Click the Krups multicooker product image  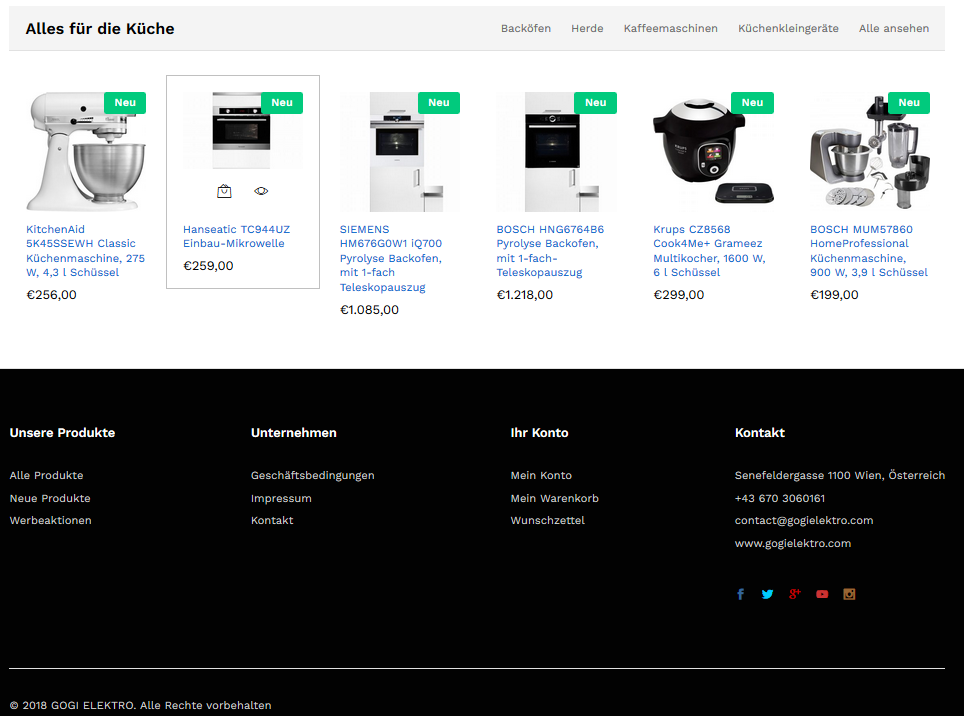pyautogui.click(x=713, y=152)
